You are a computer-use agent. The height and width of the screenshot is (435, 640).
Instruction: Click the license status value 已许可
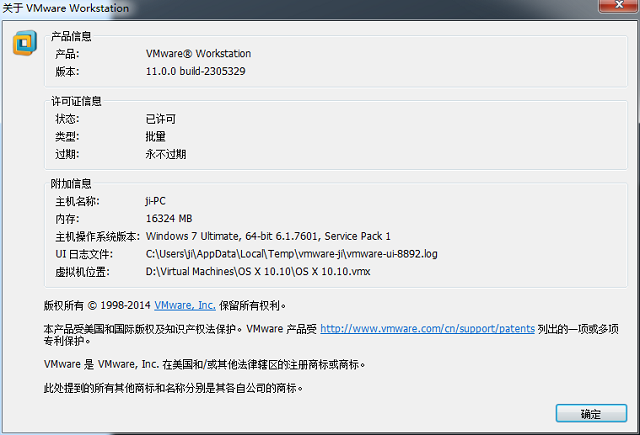(160, 119)
